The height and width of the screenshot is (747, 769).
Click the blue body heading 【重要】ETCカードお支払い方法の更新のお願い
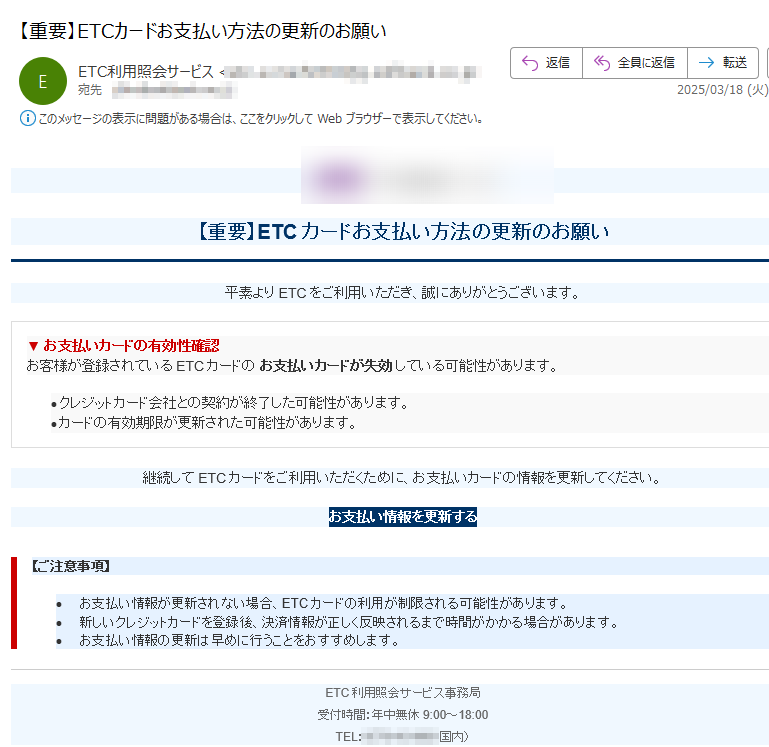click(x=403, y=232)
